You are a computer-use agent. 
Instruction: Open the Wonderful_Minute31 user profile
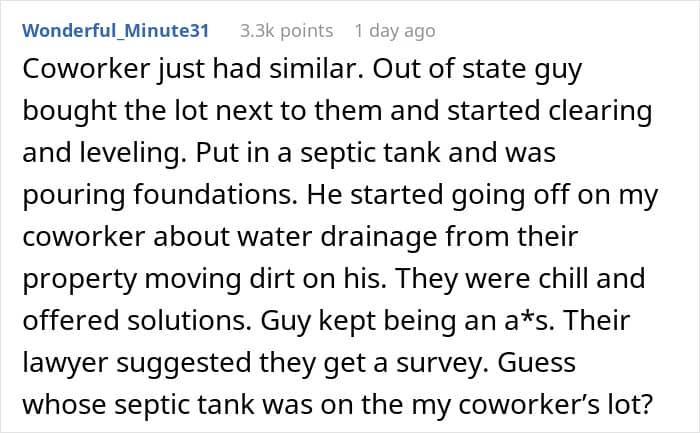pos(116,30)
